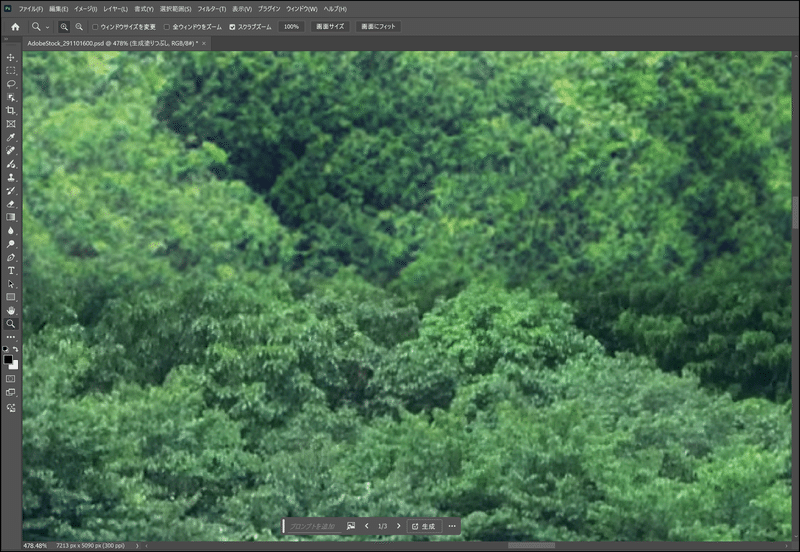
Task: Open the ファイル menu
Action: (31, 9)
